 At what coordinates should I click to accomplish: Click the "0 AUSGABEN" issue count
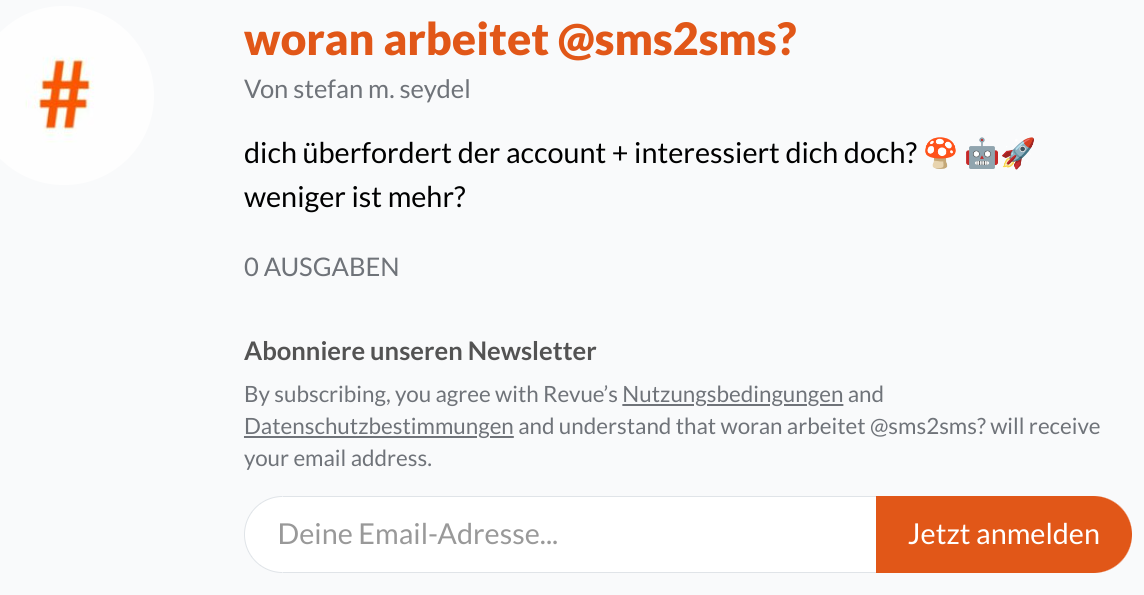coord(321,267)
